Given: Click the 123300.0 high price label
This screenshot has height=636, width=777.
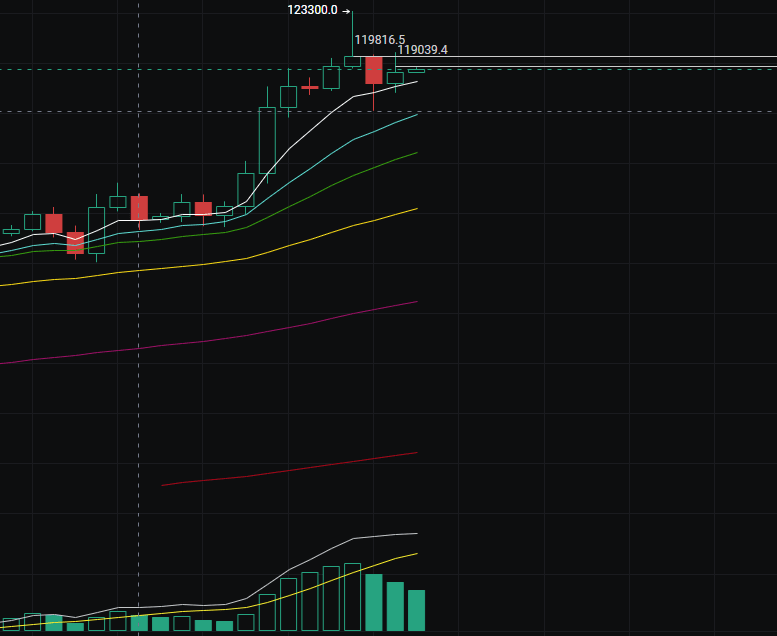Looking at the screenshot, I should (312, 10).
